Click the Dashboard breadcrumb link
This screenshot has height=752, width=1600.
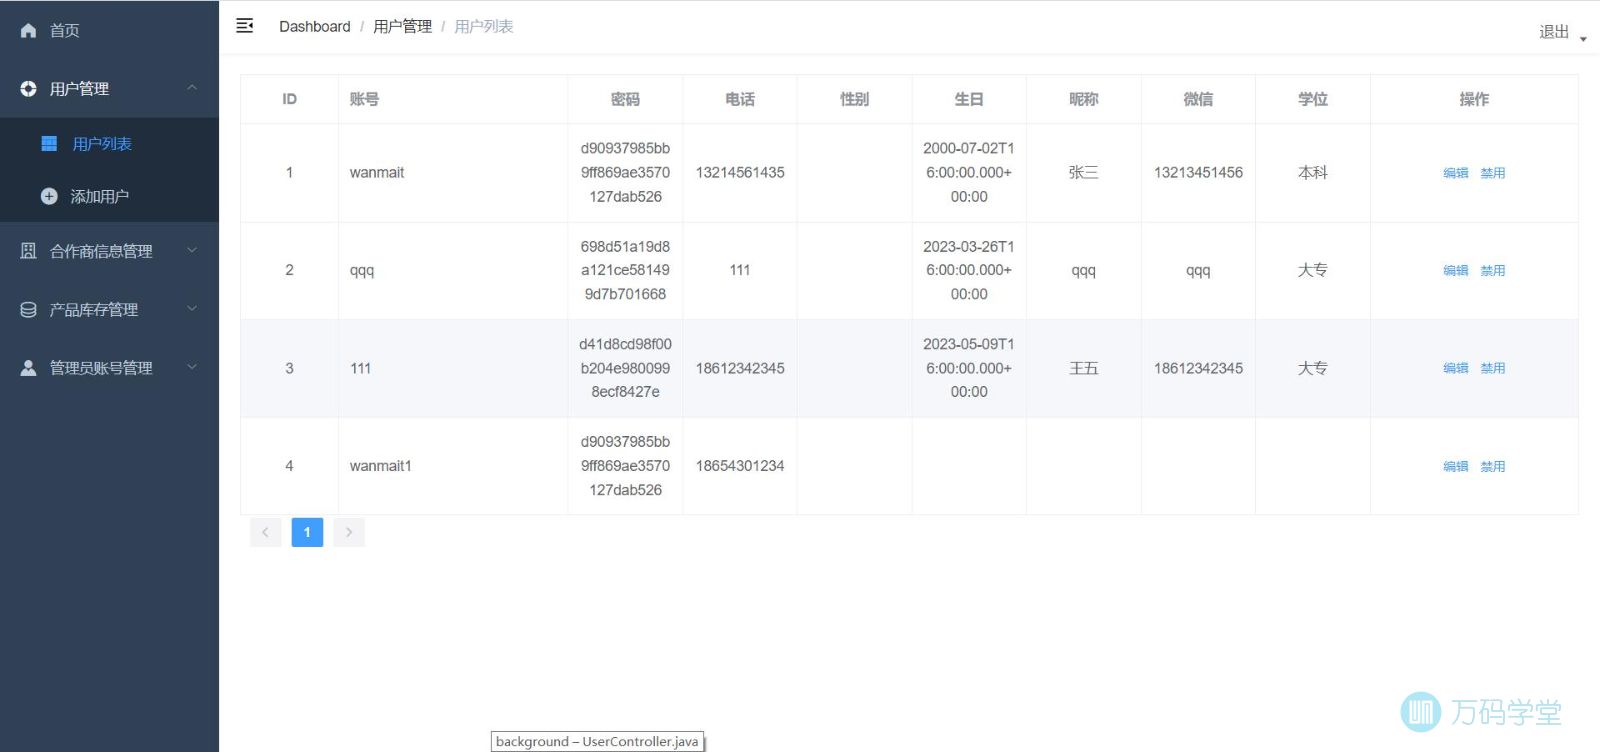(314, 27)
